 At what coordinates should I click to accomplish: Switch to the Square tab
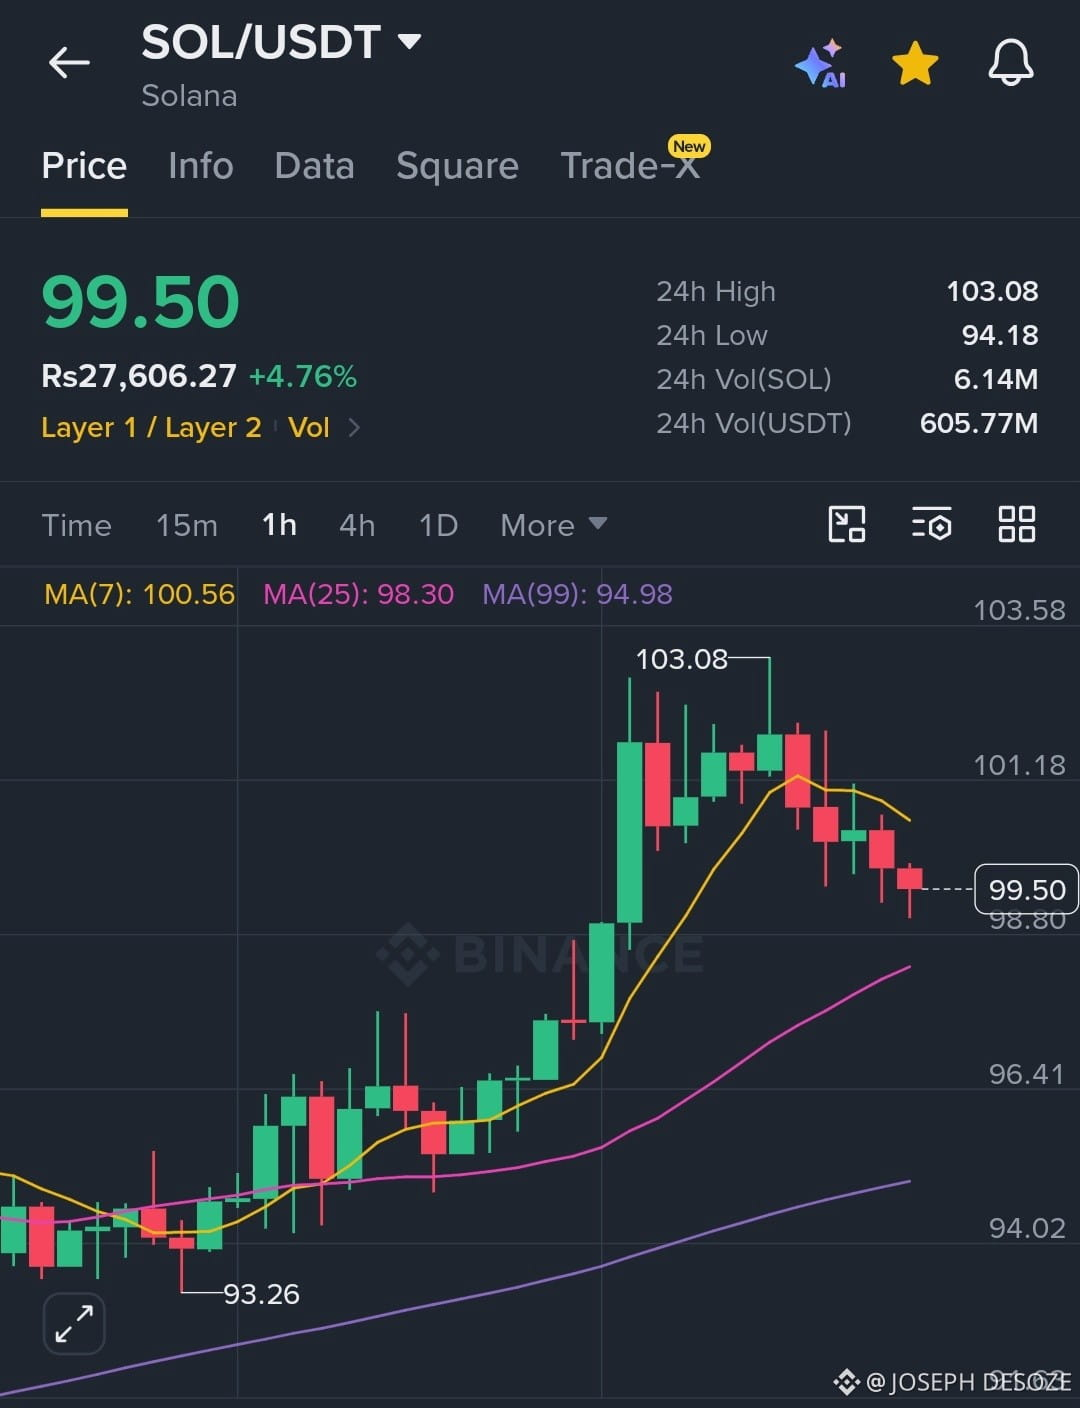(x=457, y=165)
